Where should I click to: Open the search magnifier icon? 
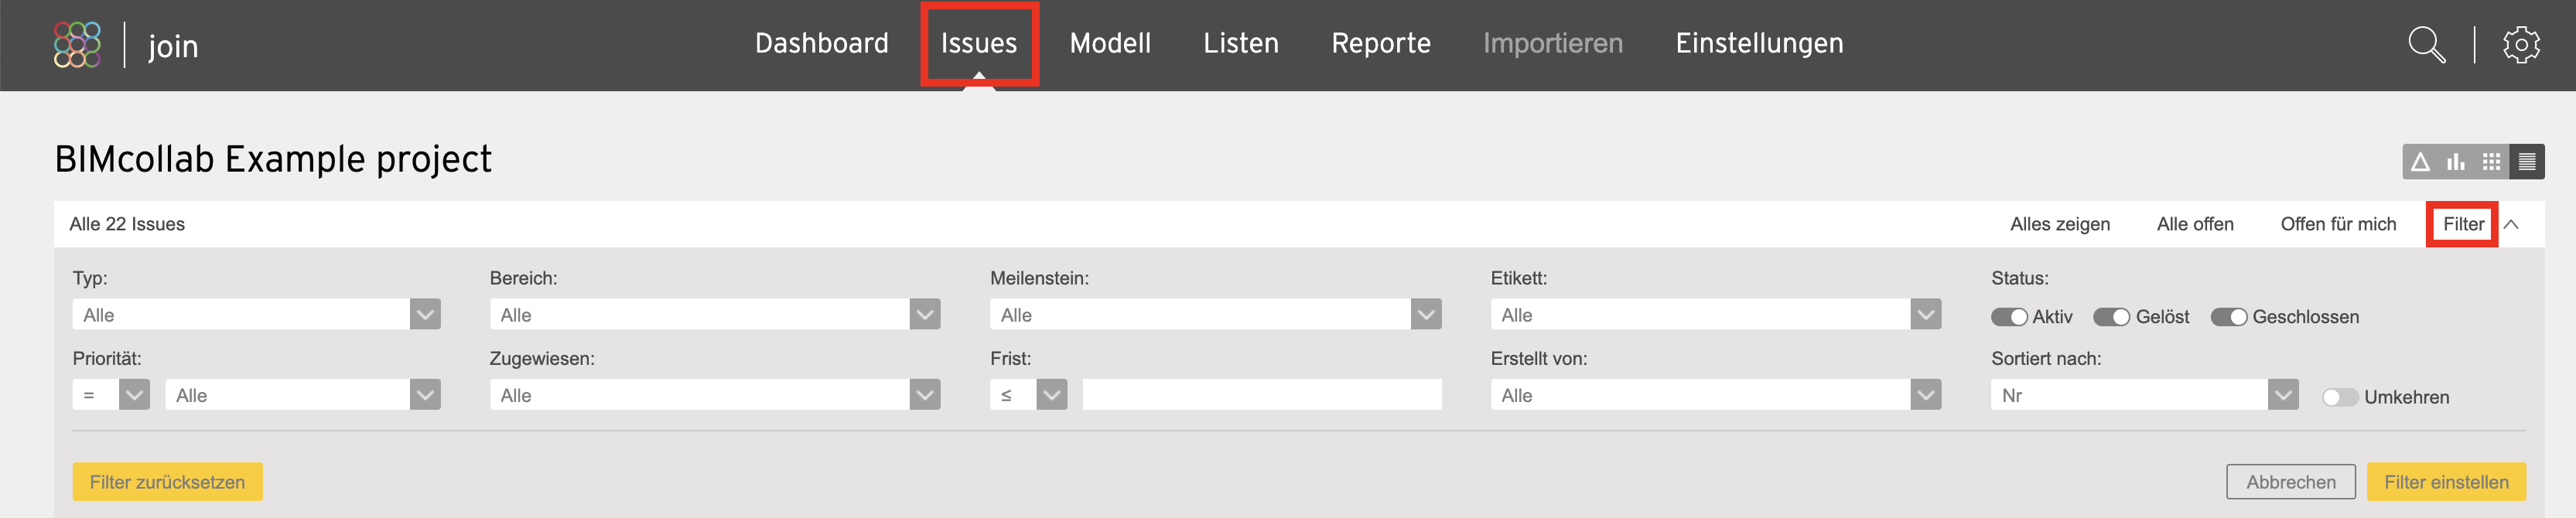click(2426, 45)
